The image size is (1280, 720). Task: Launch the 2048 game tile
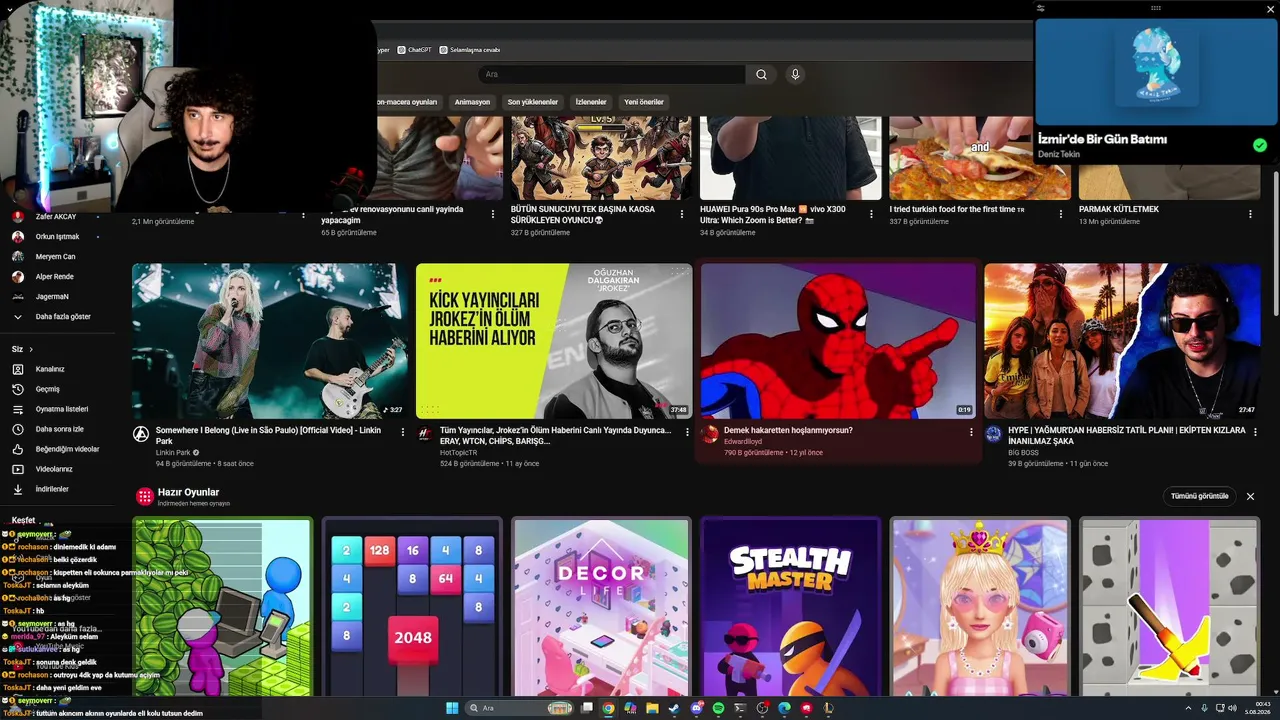tap(412, 606)
